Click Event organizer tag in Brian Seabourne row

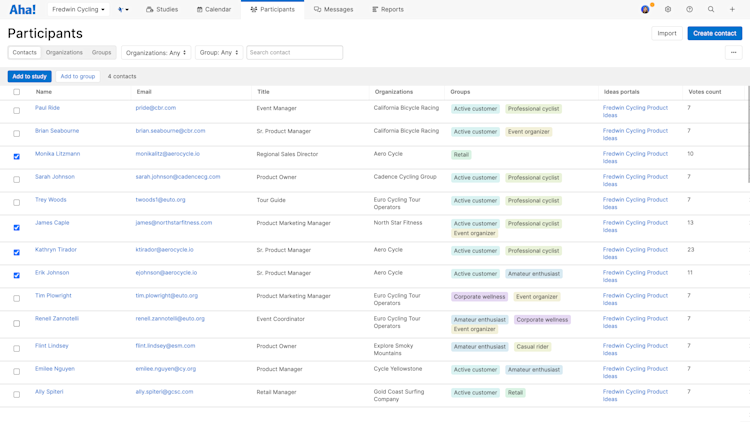coord(529,132)
